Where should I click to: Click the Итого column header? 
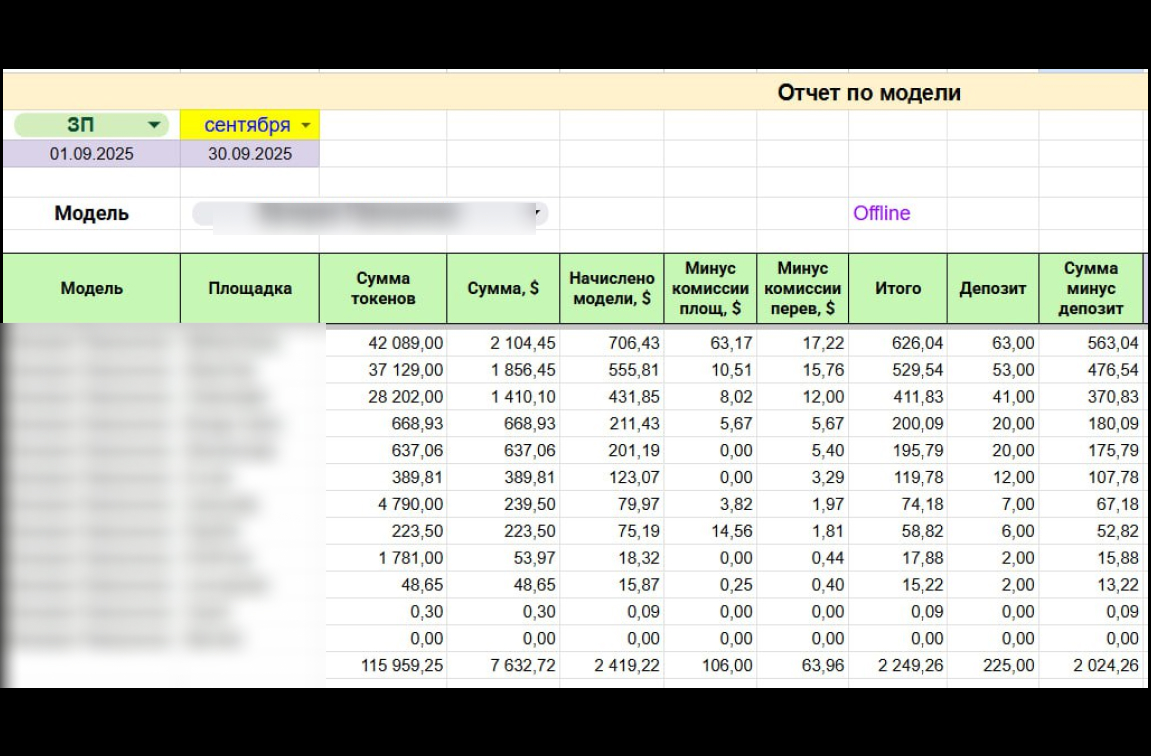tap(898, 288)
